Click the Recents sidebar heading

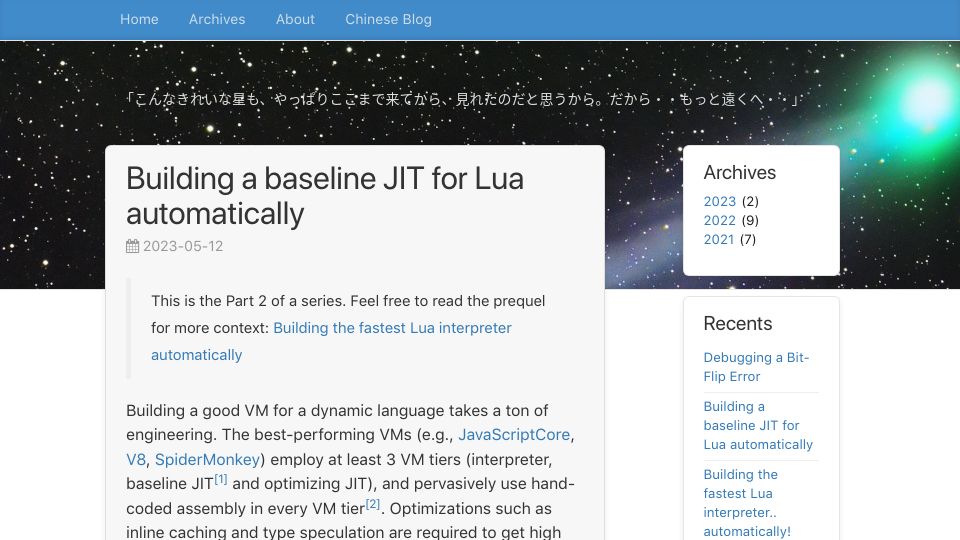738,323
